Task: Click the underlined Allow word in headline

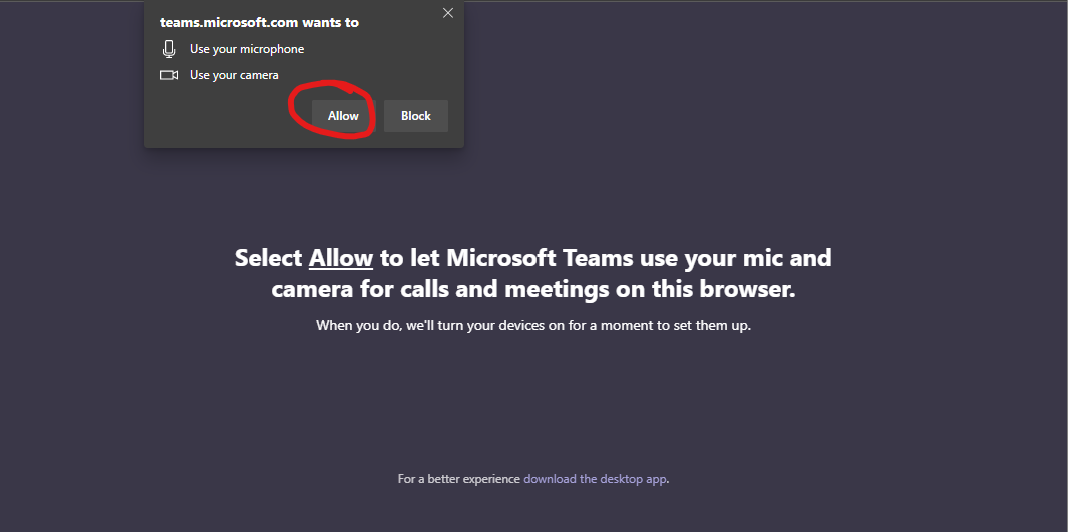Action: pos(341,258)
